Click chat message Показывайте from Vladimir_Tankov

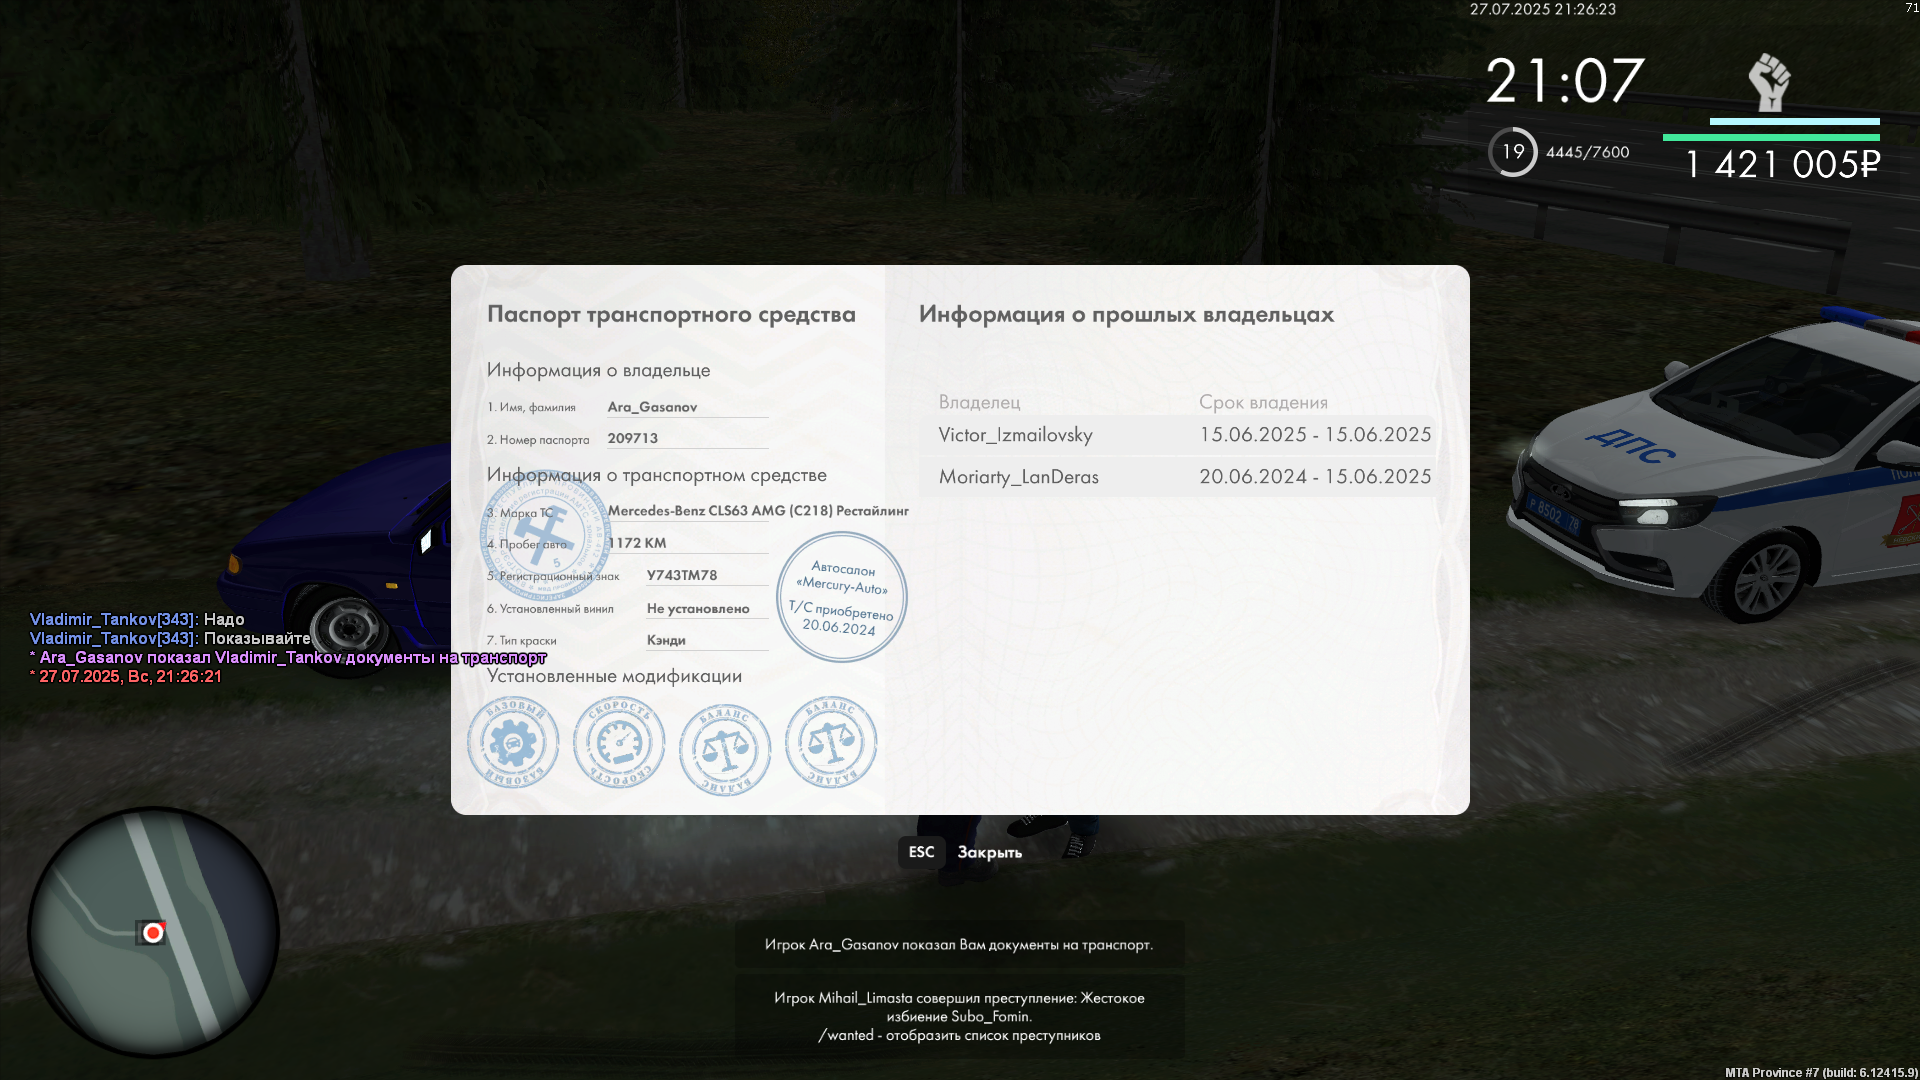click(x=170, y=638)
